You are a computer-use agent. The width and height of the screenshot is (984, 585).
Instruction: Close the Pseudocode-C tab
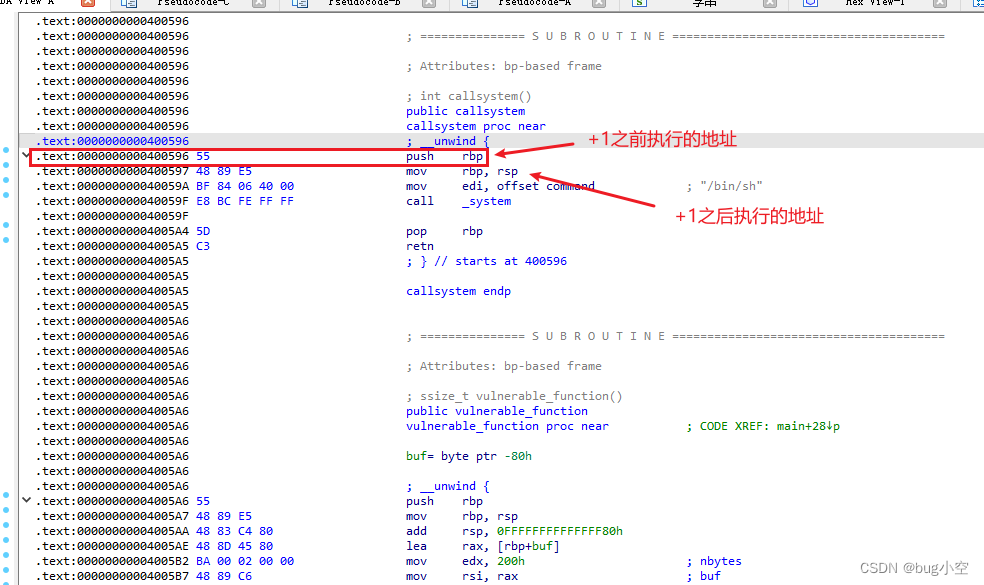click(x=259, y=3)
